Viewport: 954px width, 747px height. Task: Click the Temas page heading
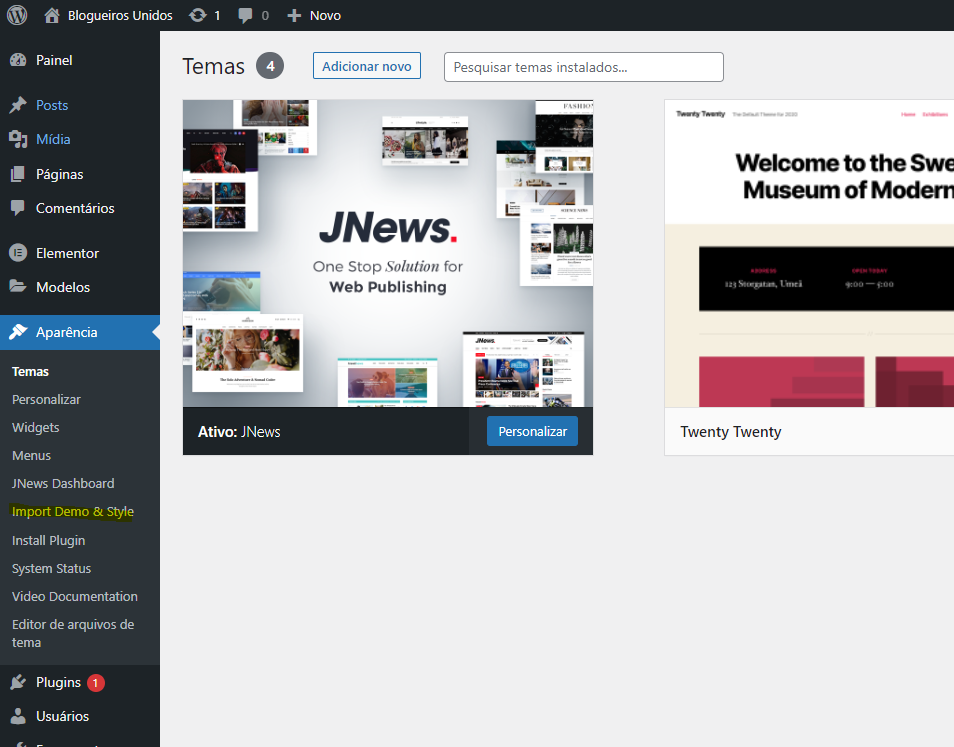tap(214, 66)
